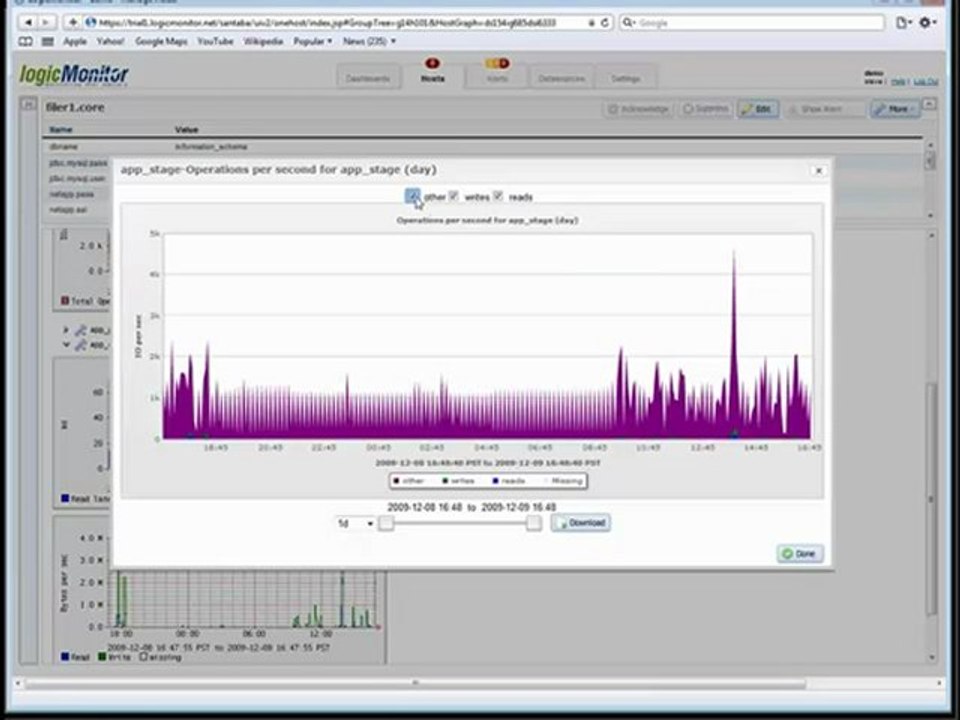
Task: Click the 'other' legend swatch under graph
Action: [396, 481]
